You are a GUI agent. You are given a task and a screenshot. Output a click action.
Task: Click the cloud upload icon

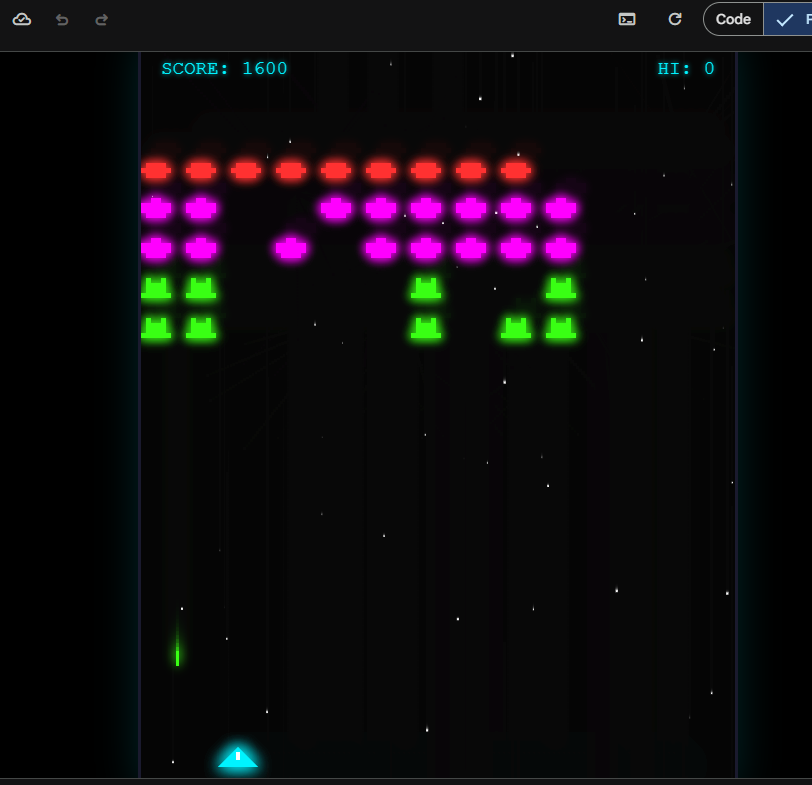point(21,19)
